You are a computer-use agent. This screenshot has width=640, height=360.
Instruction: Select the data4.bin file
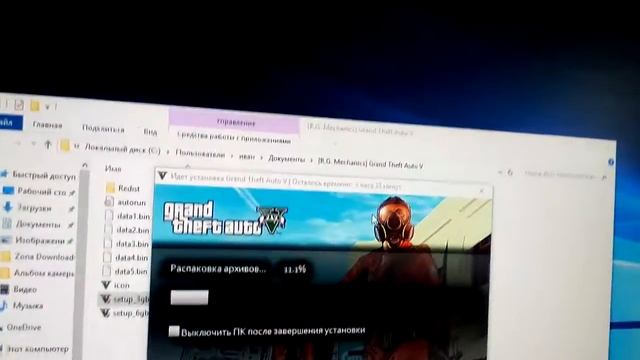131,258
